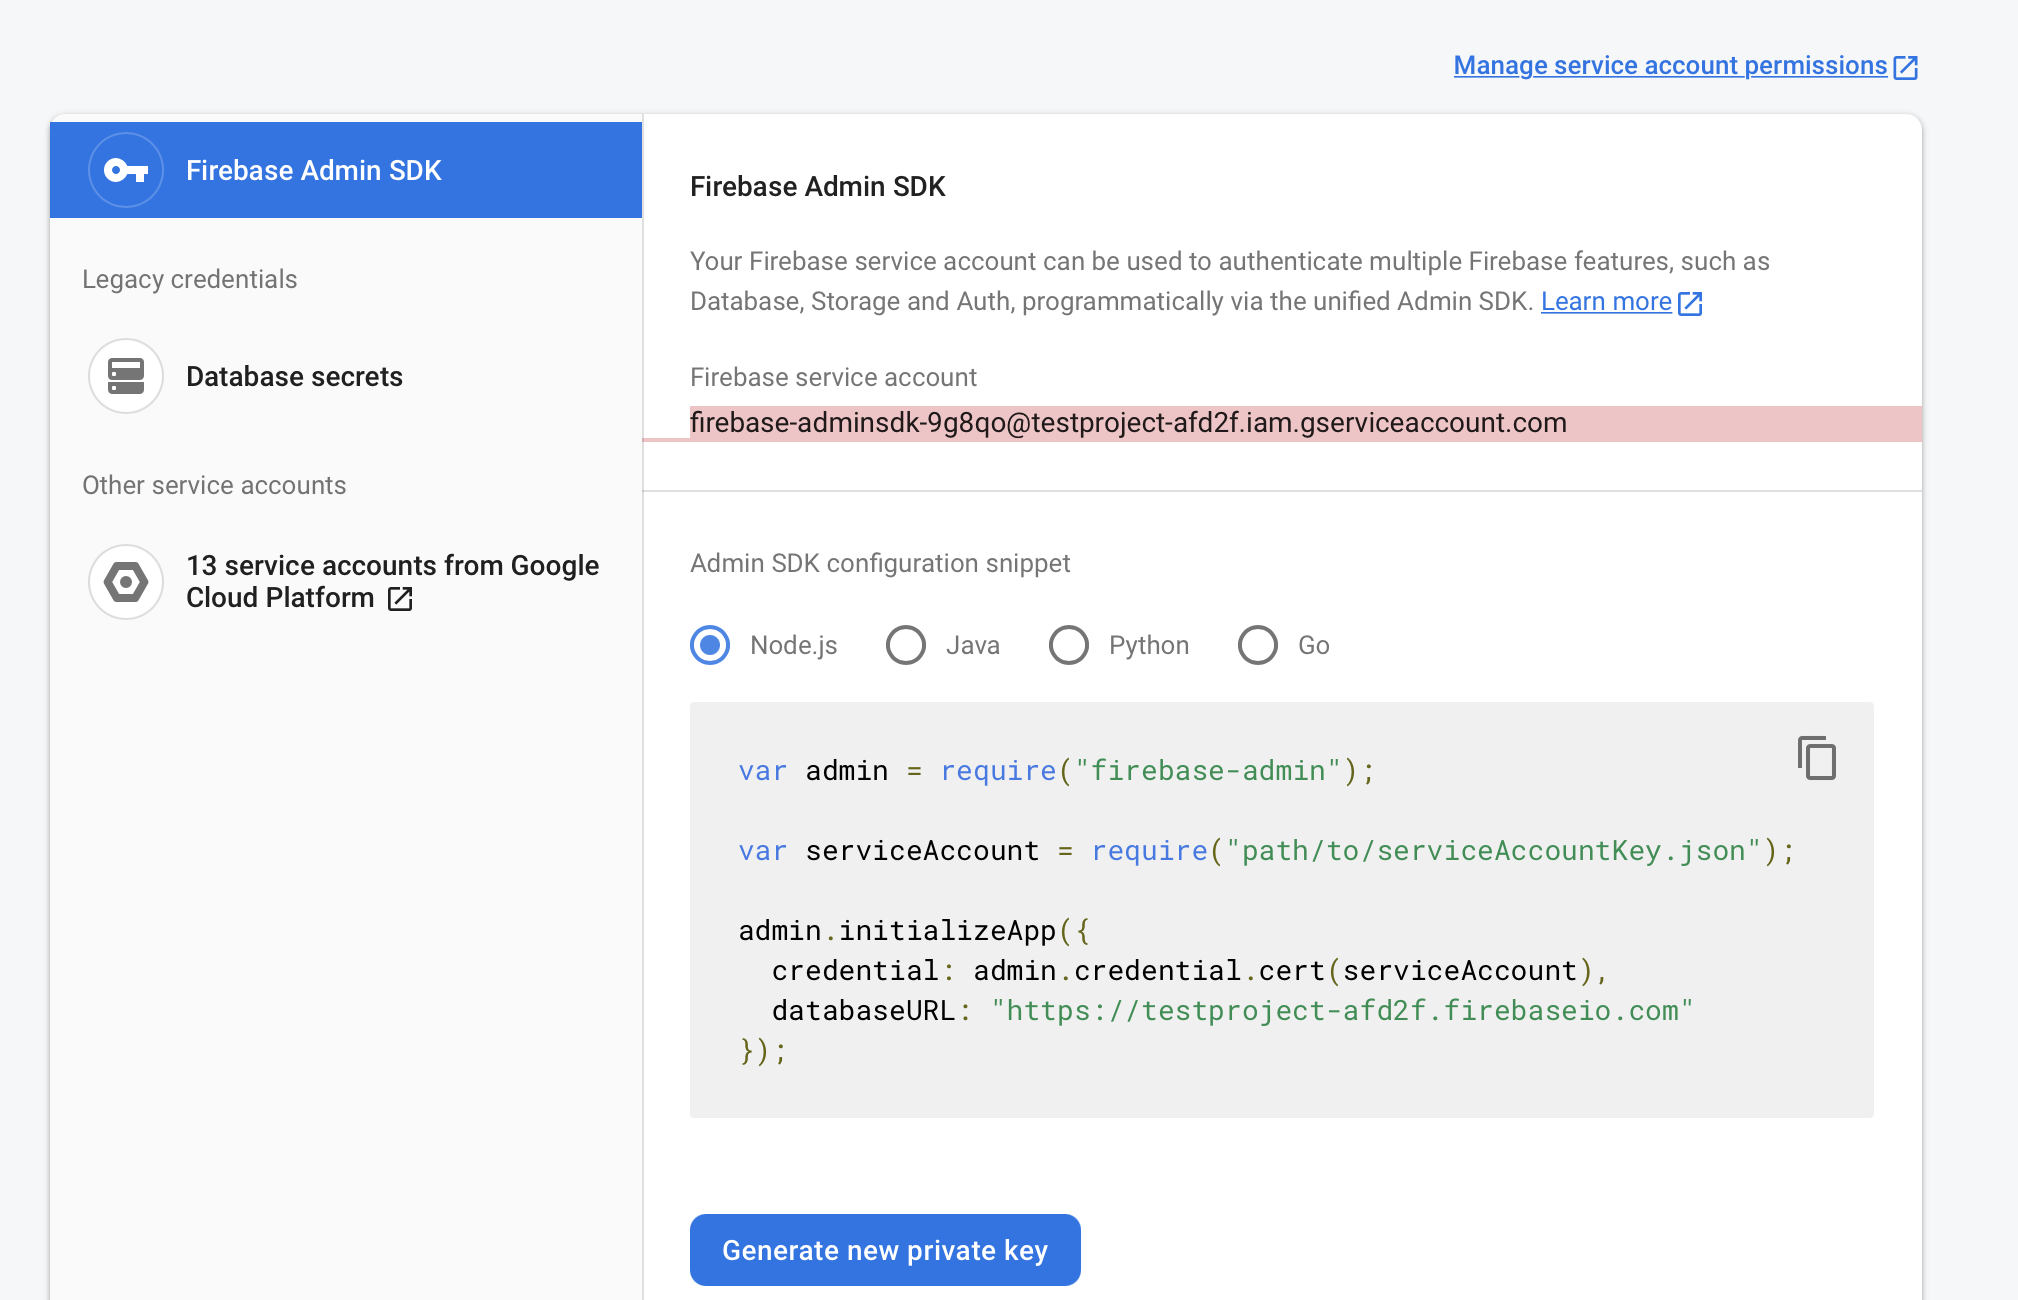Click external link icon after 13 service accounts
The image size is (2018, 1300).
[x=400, y=599]
